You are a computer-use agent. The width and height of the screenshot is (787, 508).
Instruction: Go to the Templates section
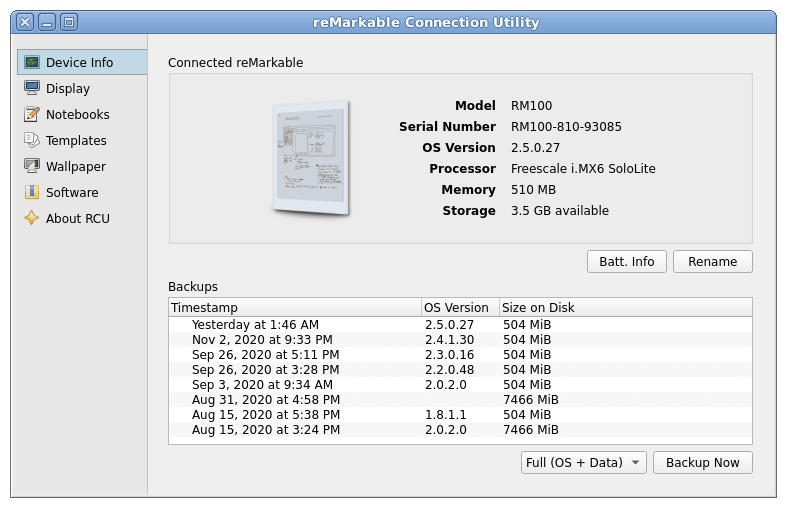[x=83, y=141]
